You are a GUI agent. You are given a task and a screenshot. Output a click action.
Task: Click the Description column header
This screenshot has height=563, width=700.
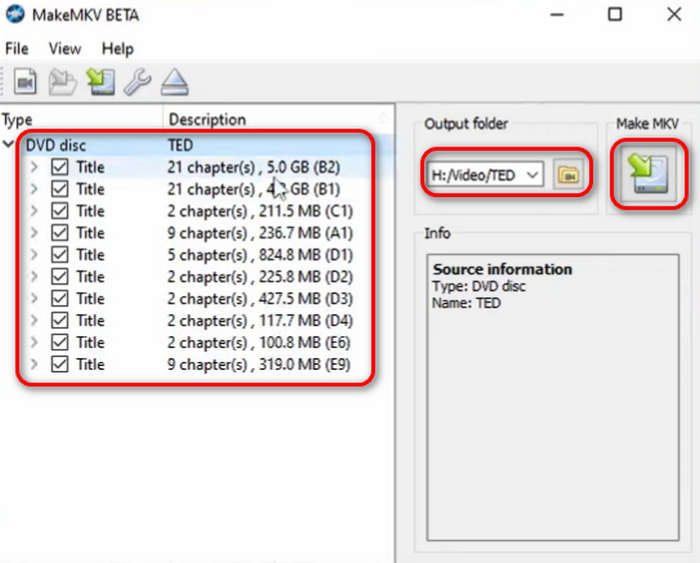pos(207,119)
